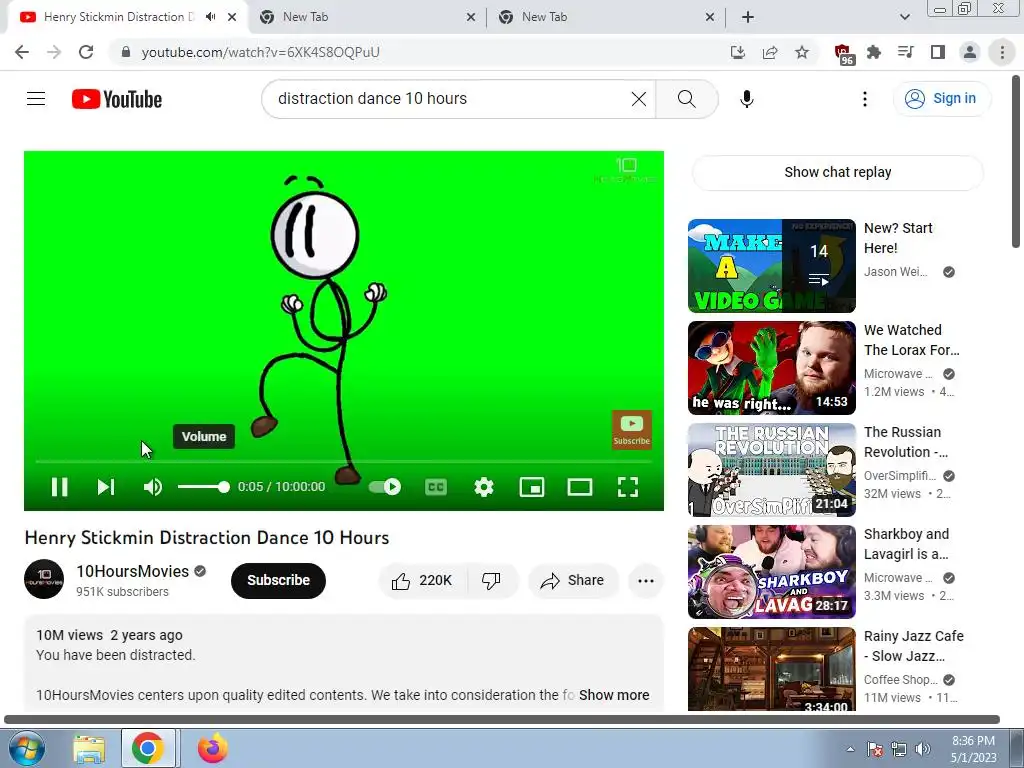Screen dimensions: 1024x768
Task: Open the ad blocker extension showing 96
Action: [x=843, y=54]
